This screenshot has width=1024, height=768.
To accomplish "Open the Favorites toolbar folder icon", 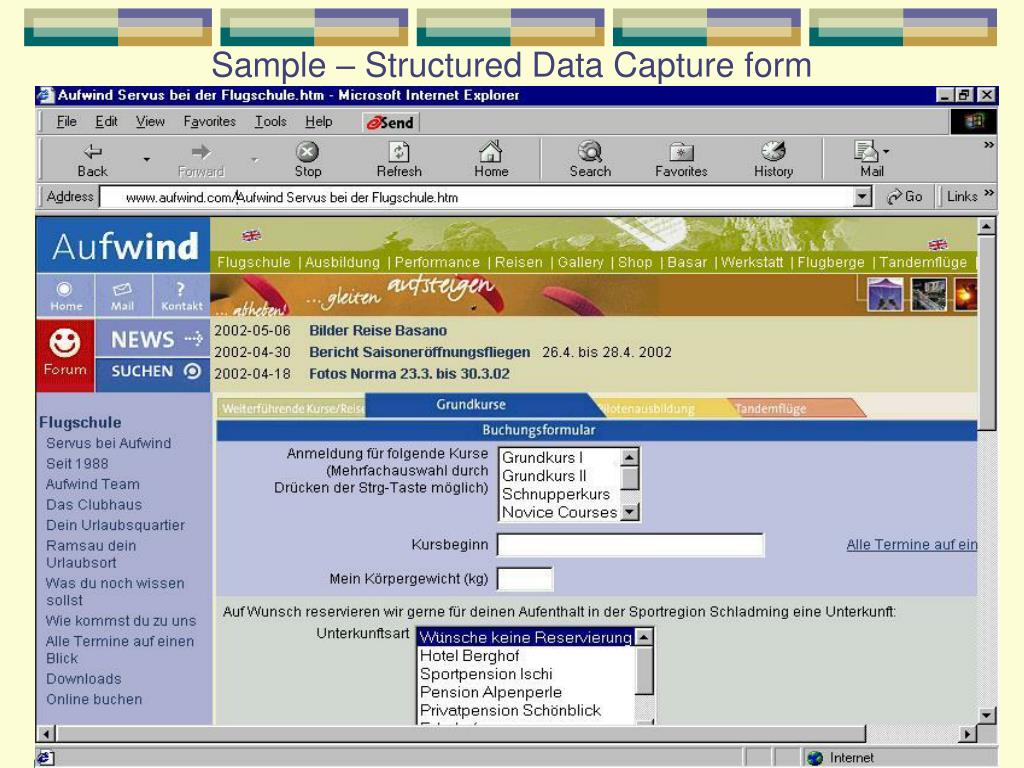I will click(681, 152).
